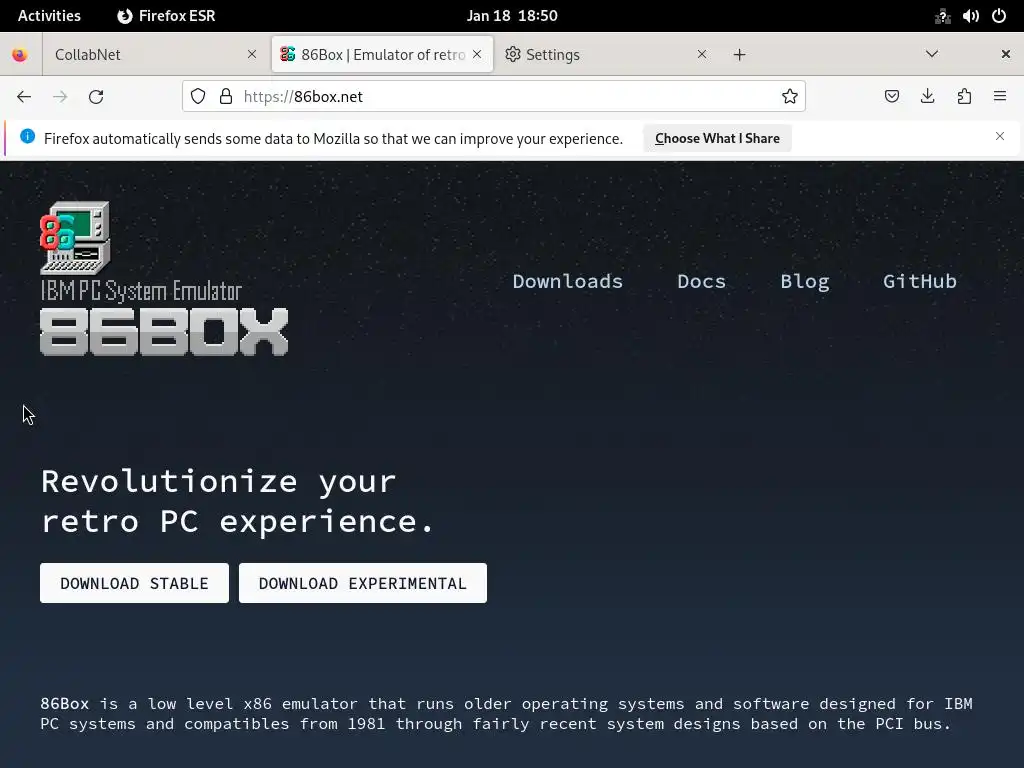Go back using the browser back arrow
Image resolution: width=1024 pixels, height=768 pixels.
[24, 97]
